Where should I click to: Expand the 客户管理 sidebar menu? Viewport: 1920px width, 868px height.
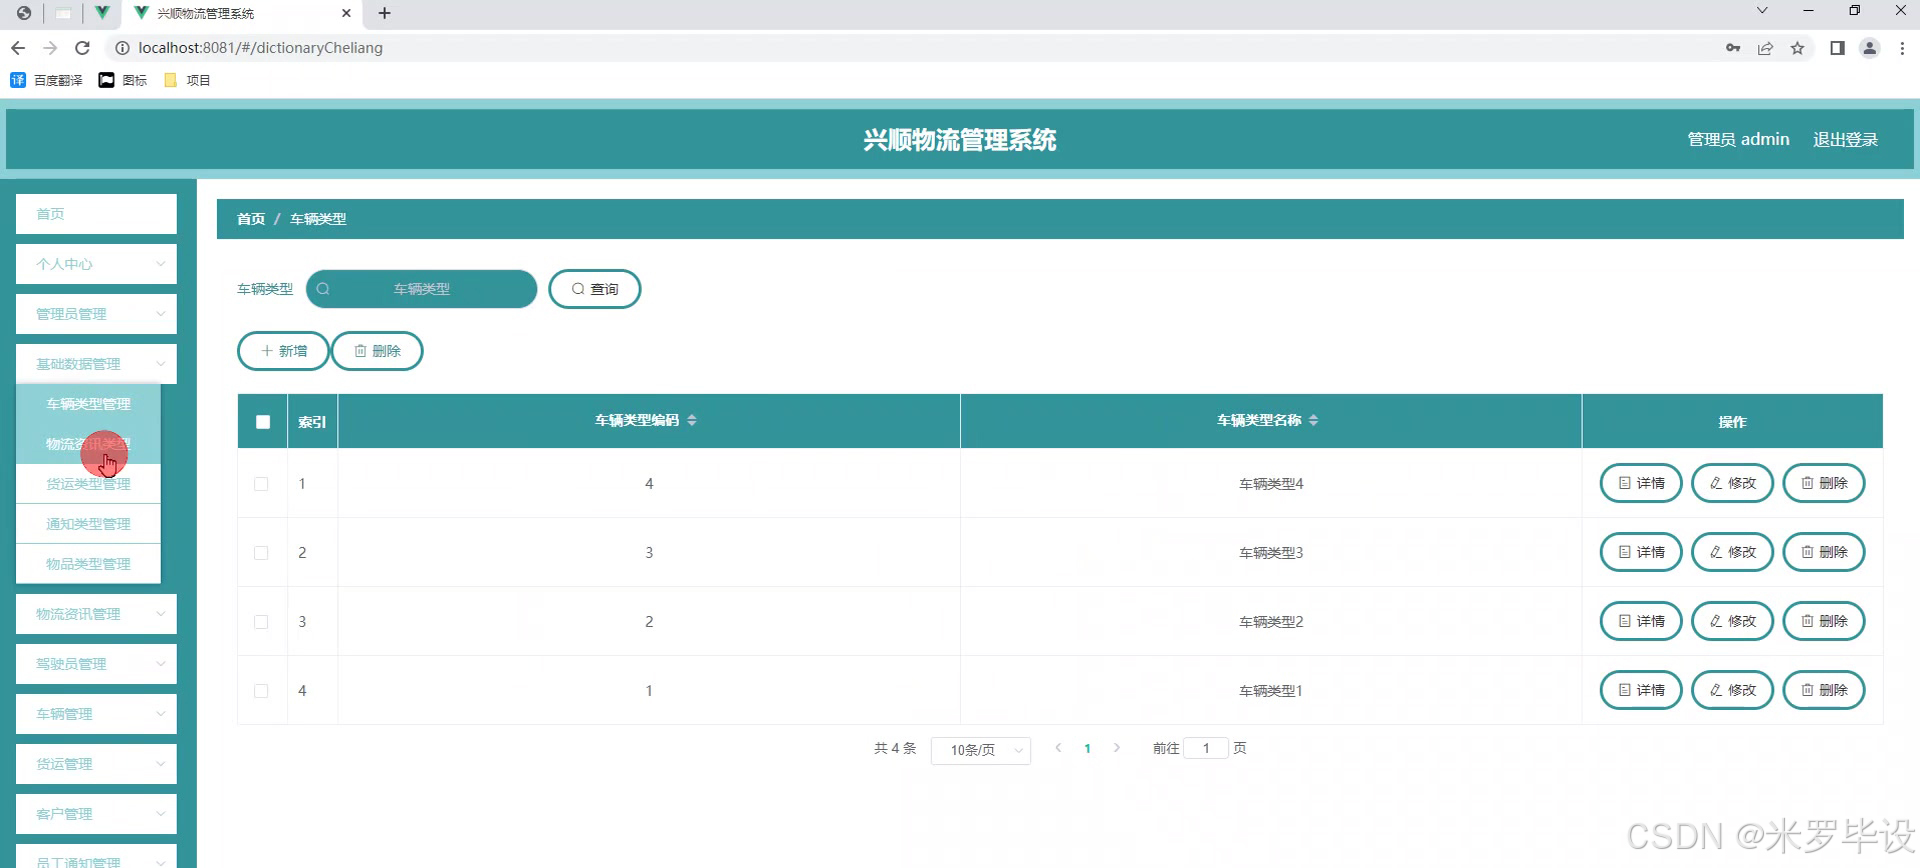click(96, 814)
